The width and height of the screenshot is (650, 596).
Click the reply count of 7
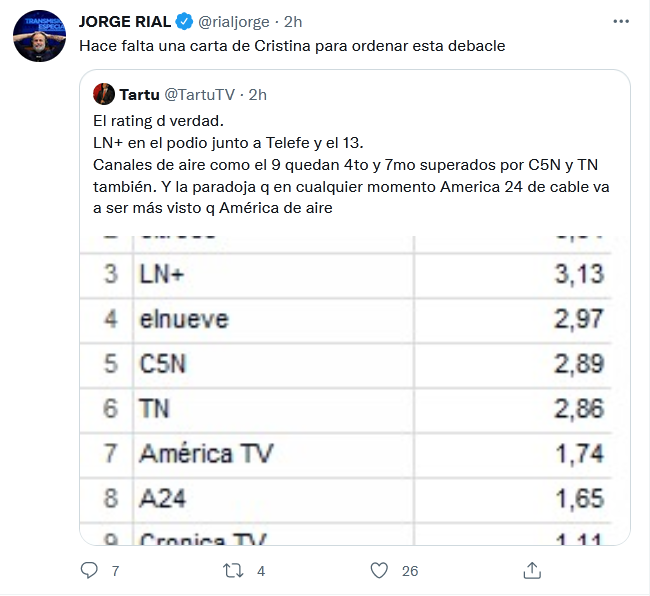click(115, 571)
